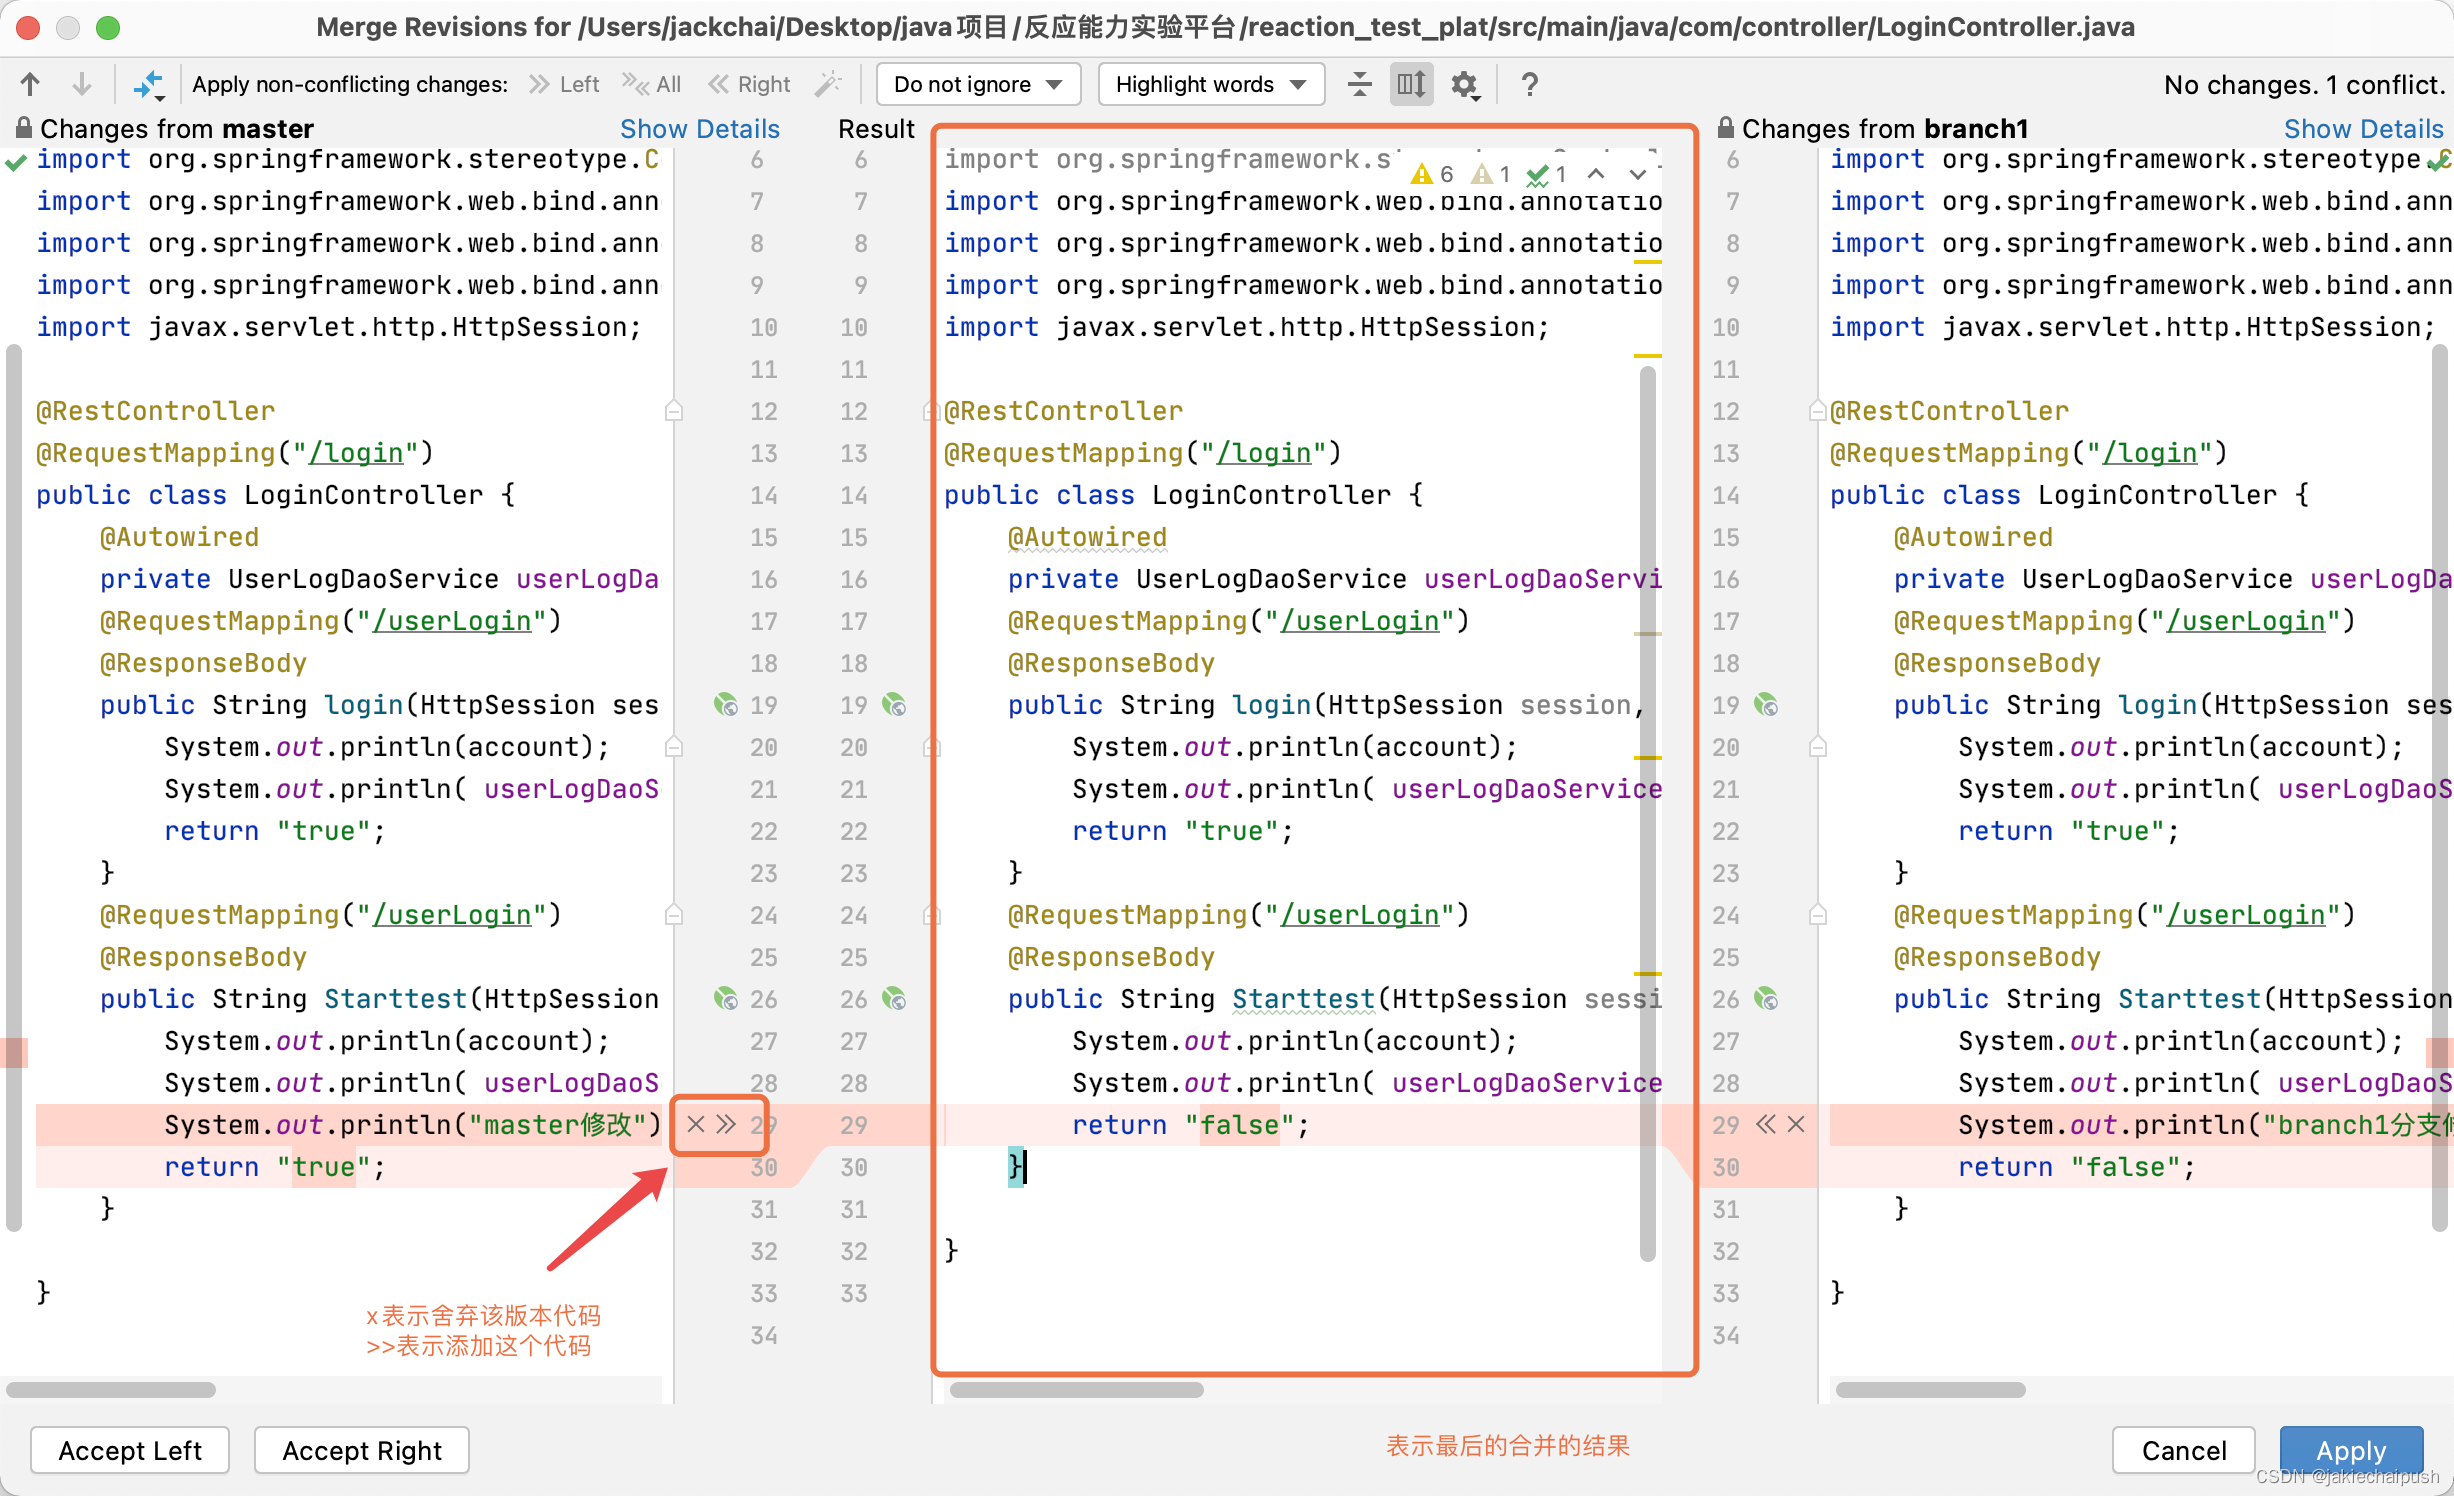The height and width of the screenshot is (1496, 2454).
Task: Apply non-conflicting changes from Right
Action: 749,85
